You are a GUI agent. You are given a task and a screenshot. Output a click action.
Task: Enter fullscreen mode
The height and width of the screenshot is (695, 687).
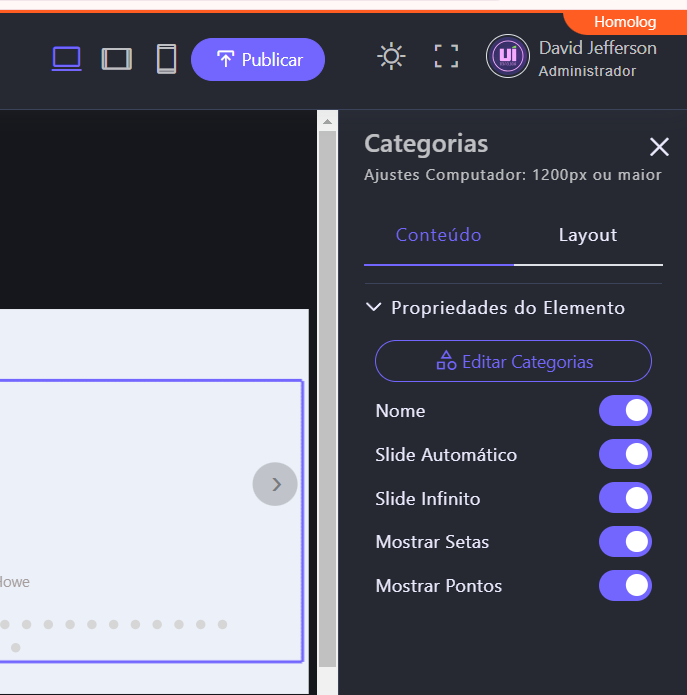pyautogui.click(x=446, y=56)
